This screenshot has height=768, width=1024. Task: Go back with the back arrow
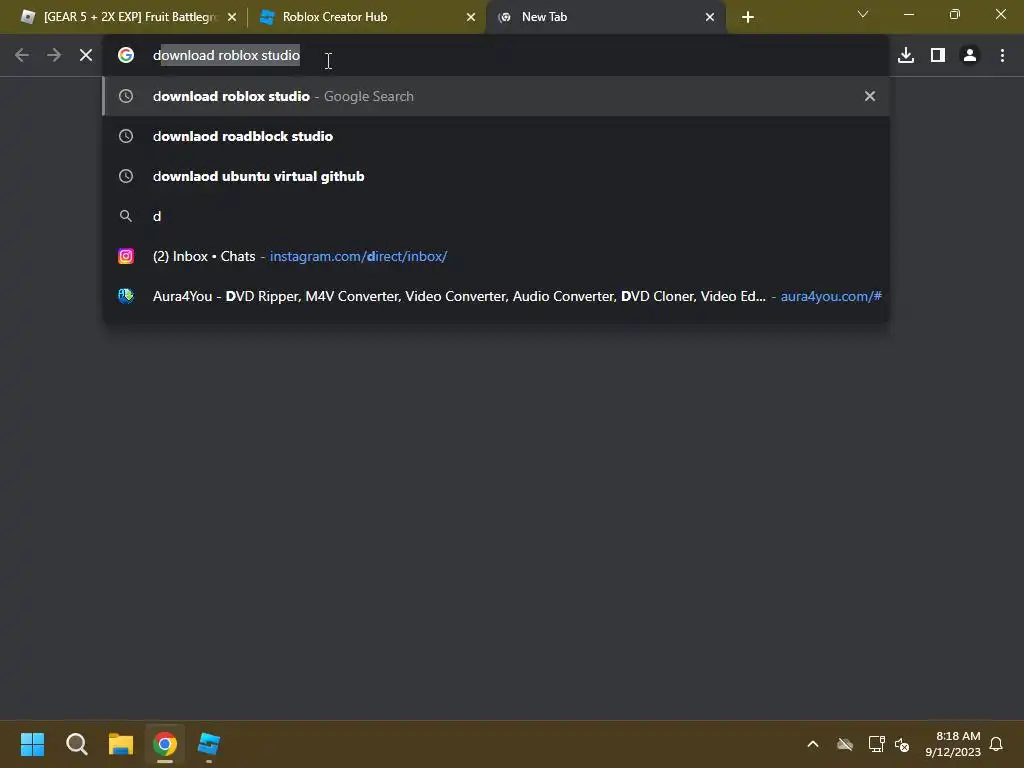click(22, 56)
